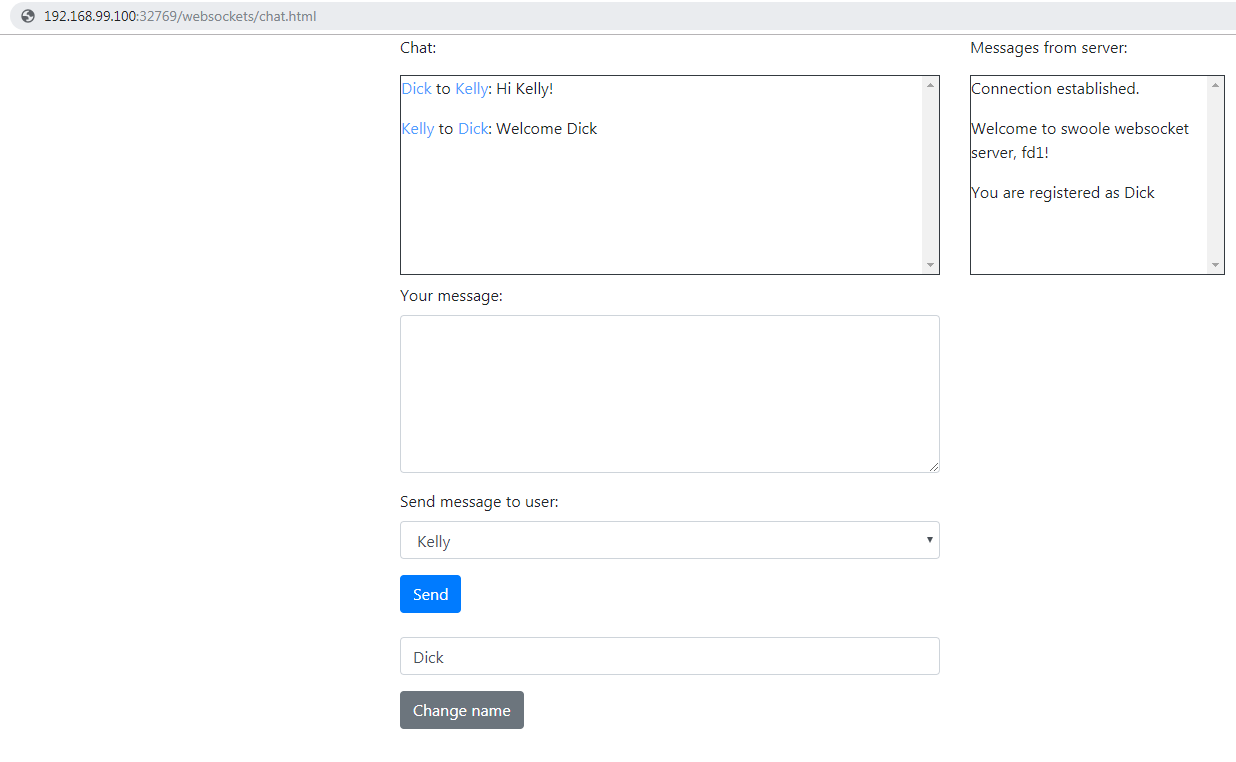Click the 'Your message:' label
The image size is (1236, 762).
pos(451,295)
